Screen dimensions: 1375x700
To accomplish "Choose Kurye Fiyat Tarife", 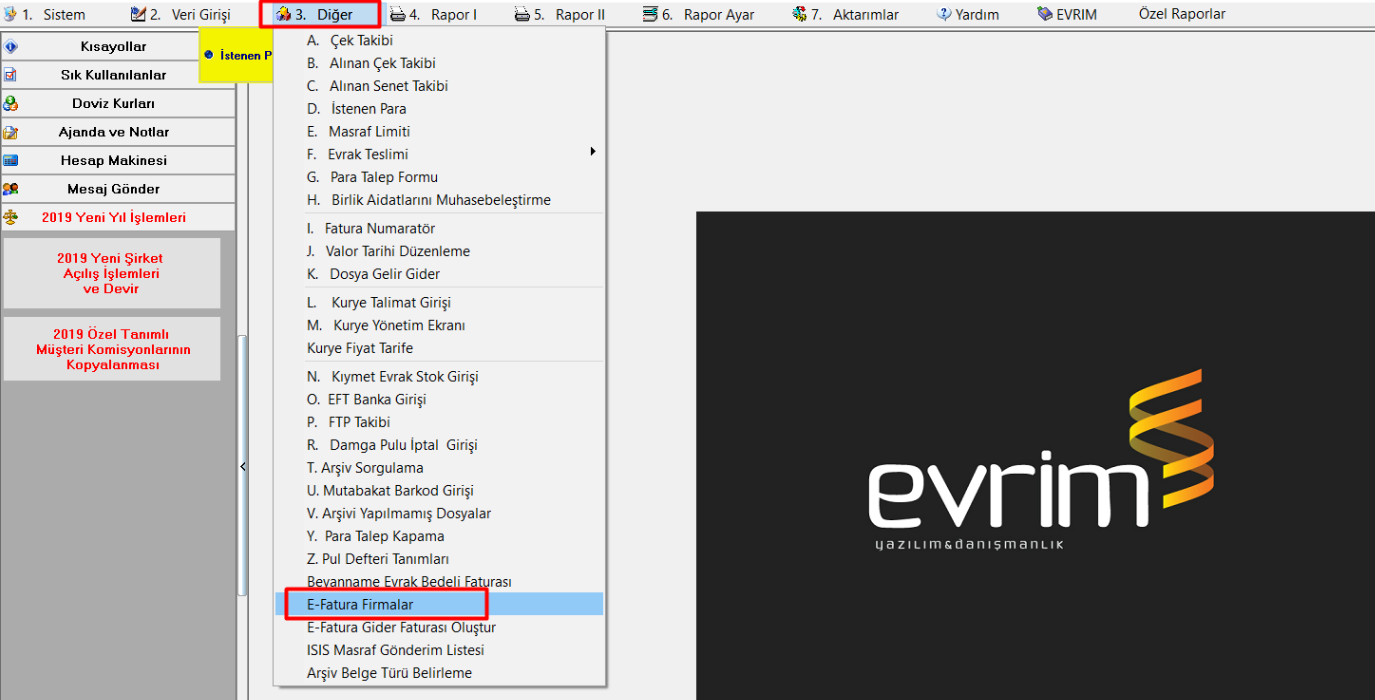I will (x=440, y=348).
